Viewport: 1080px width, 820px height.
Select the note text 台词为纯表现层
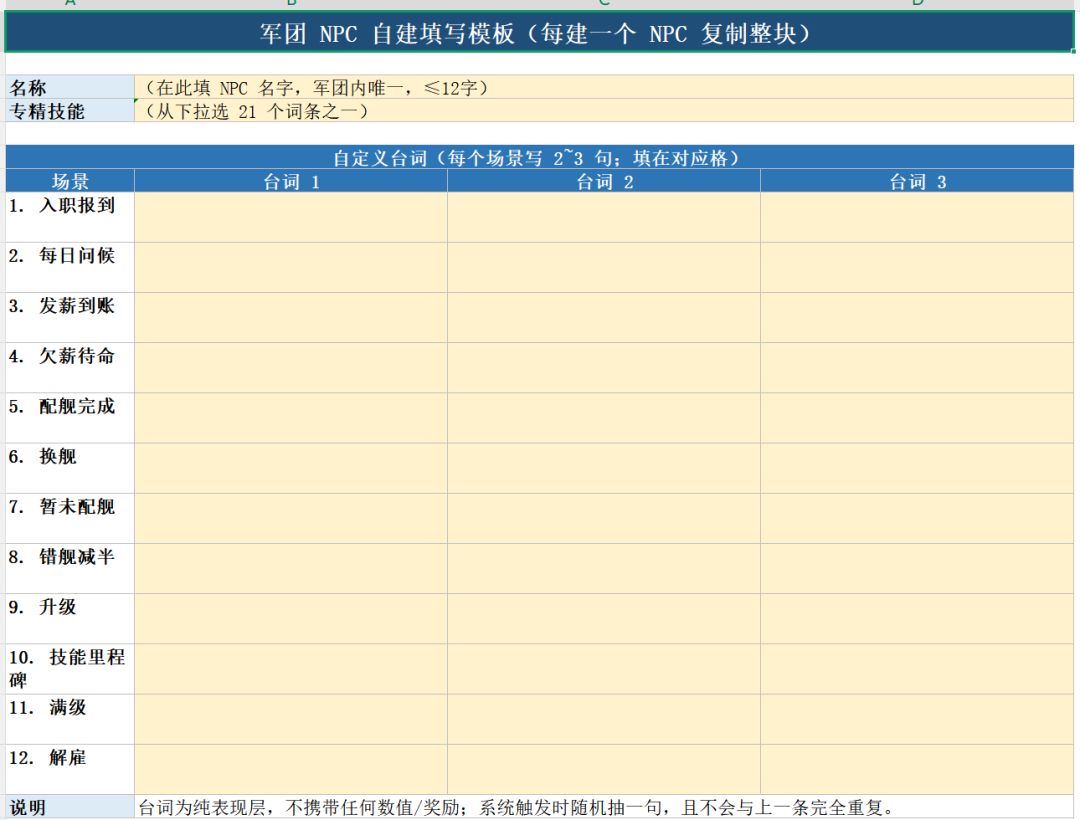pyautogui.click(x=517, y=808)
